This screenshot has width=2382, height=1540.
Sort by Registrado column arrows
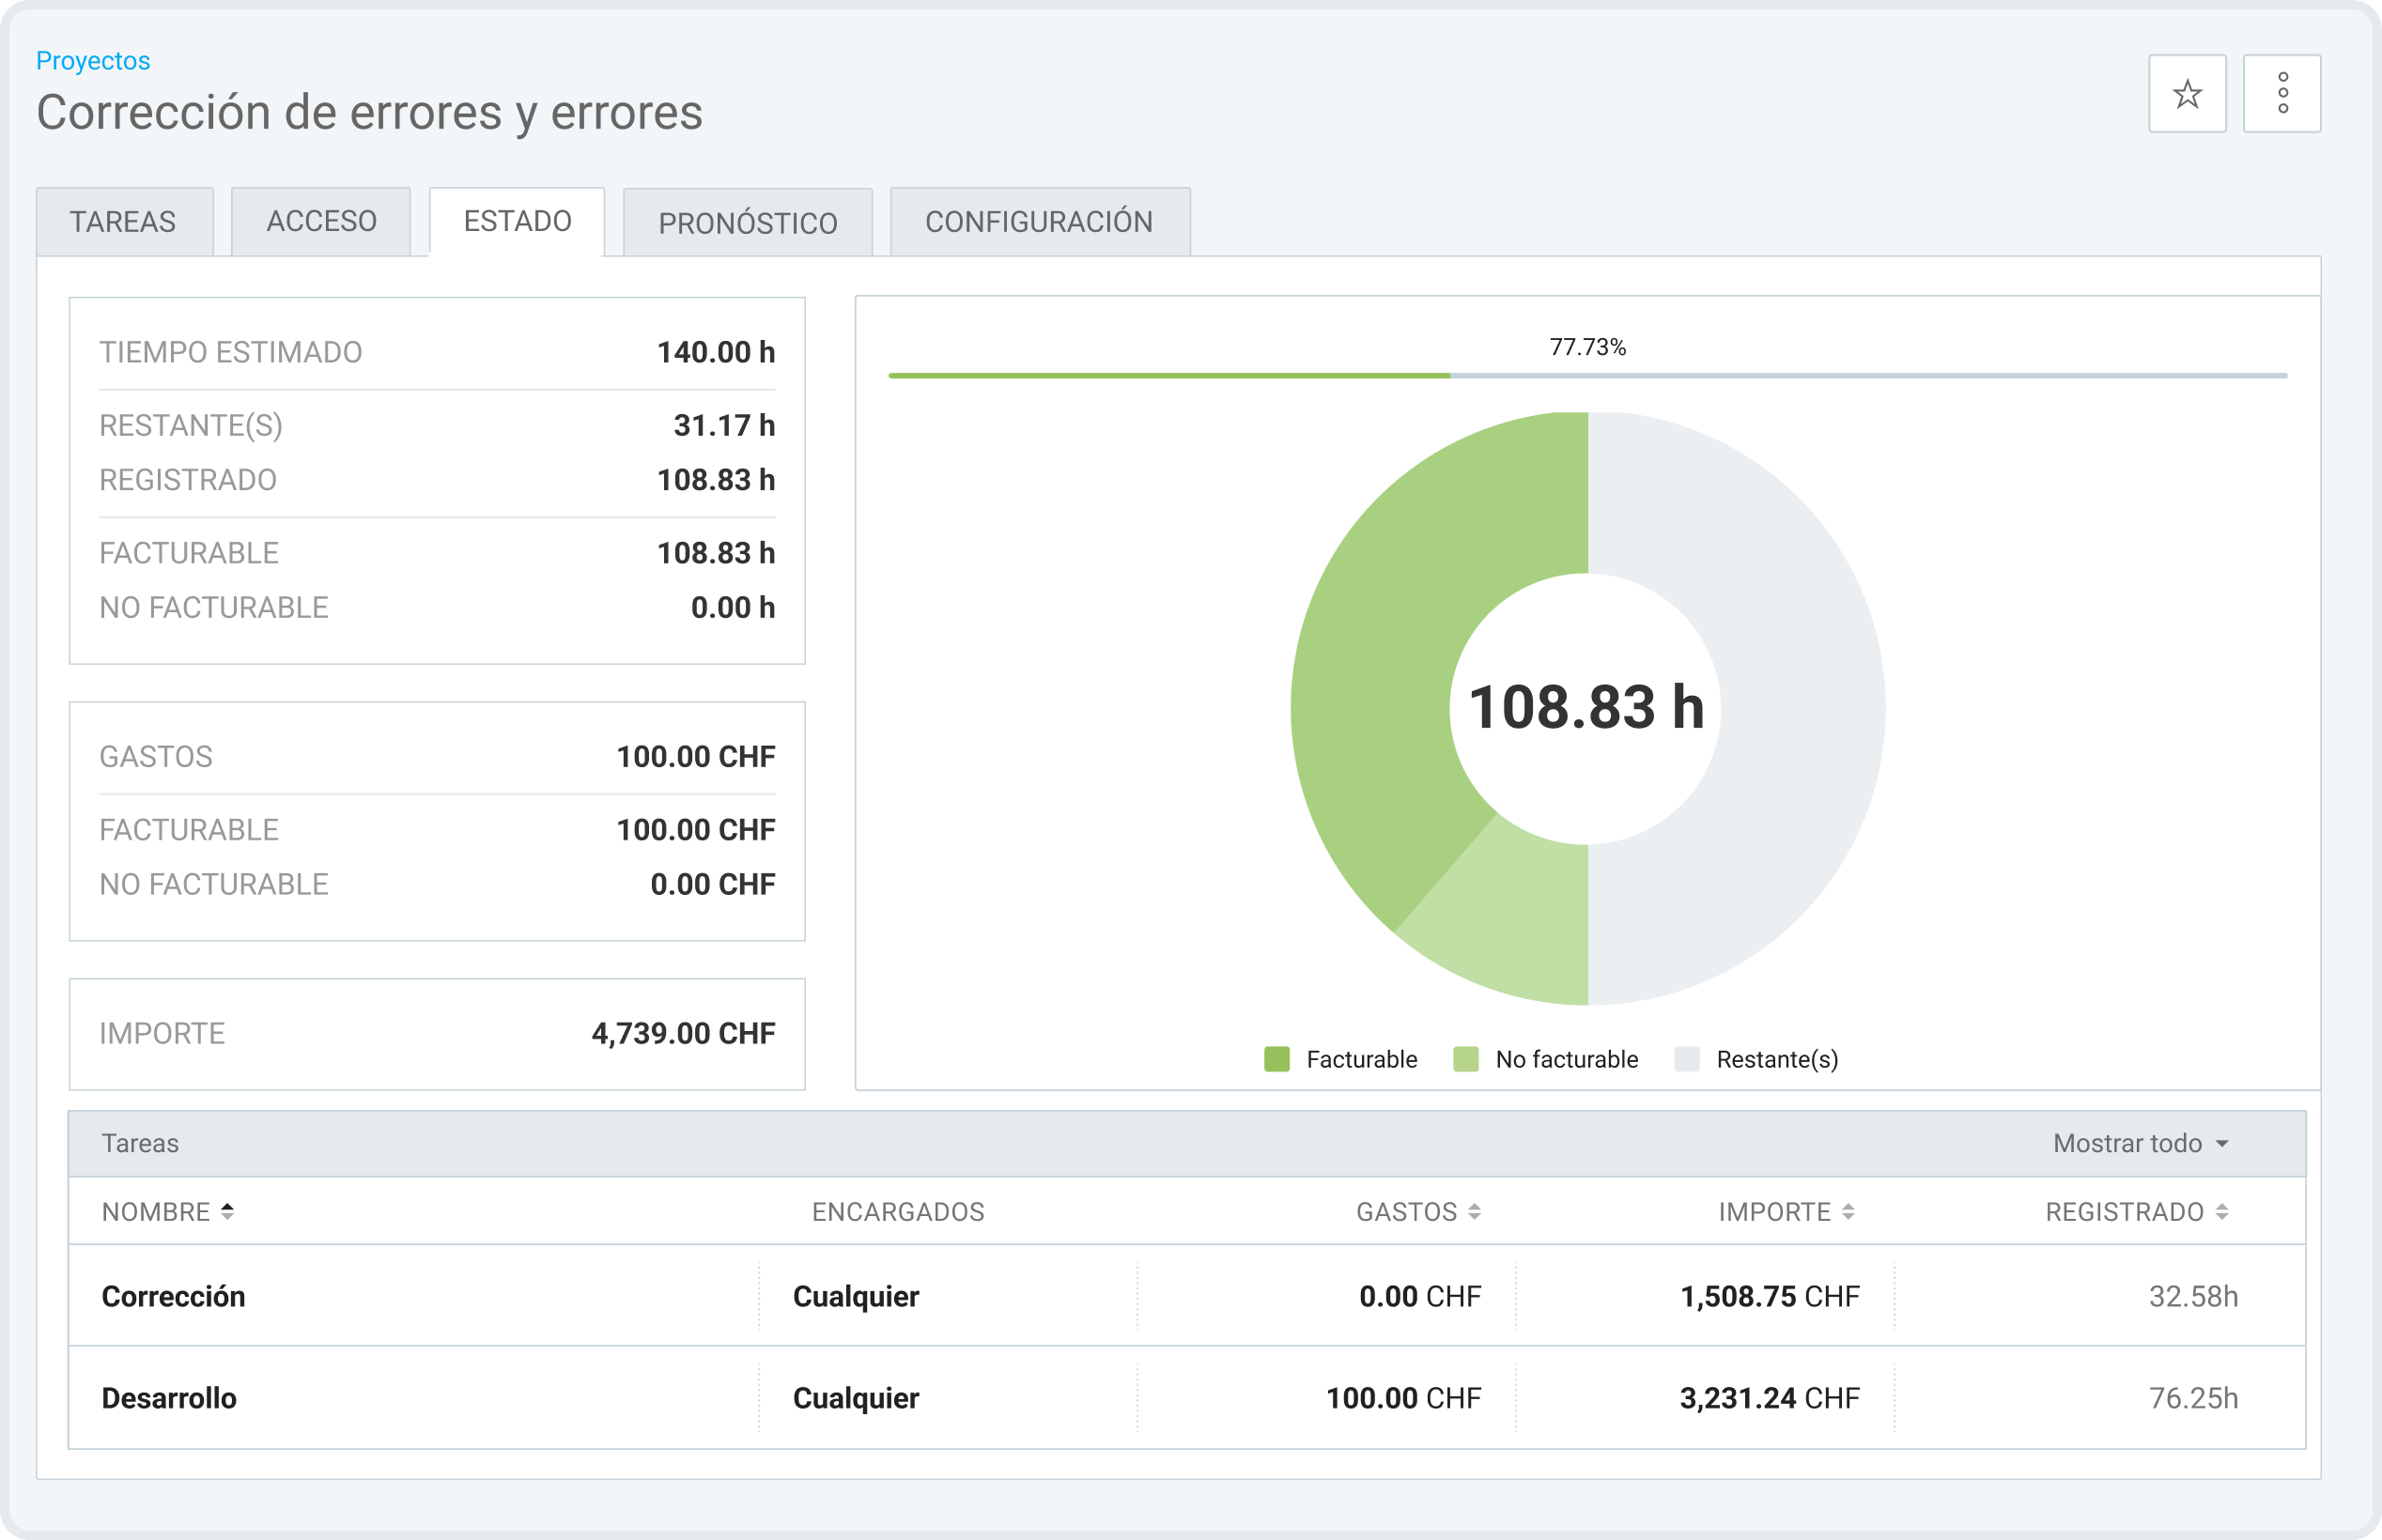coord(2221,1212)
